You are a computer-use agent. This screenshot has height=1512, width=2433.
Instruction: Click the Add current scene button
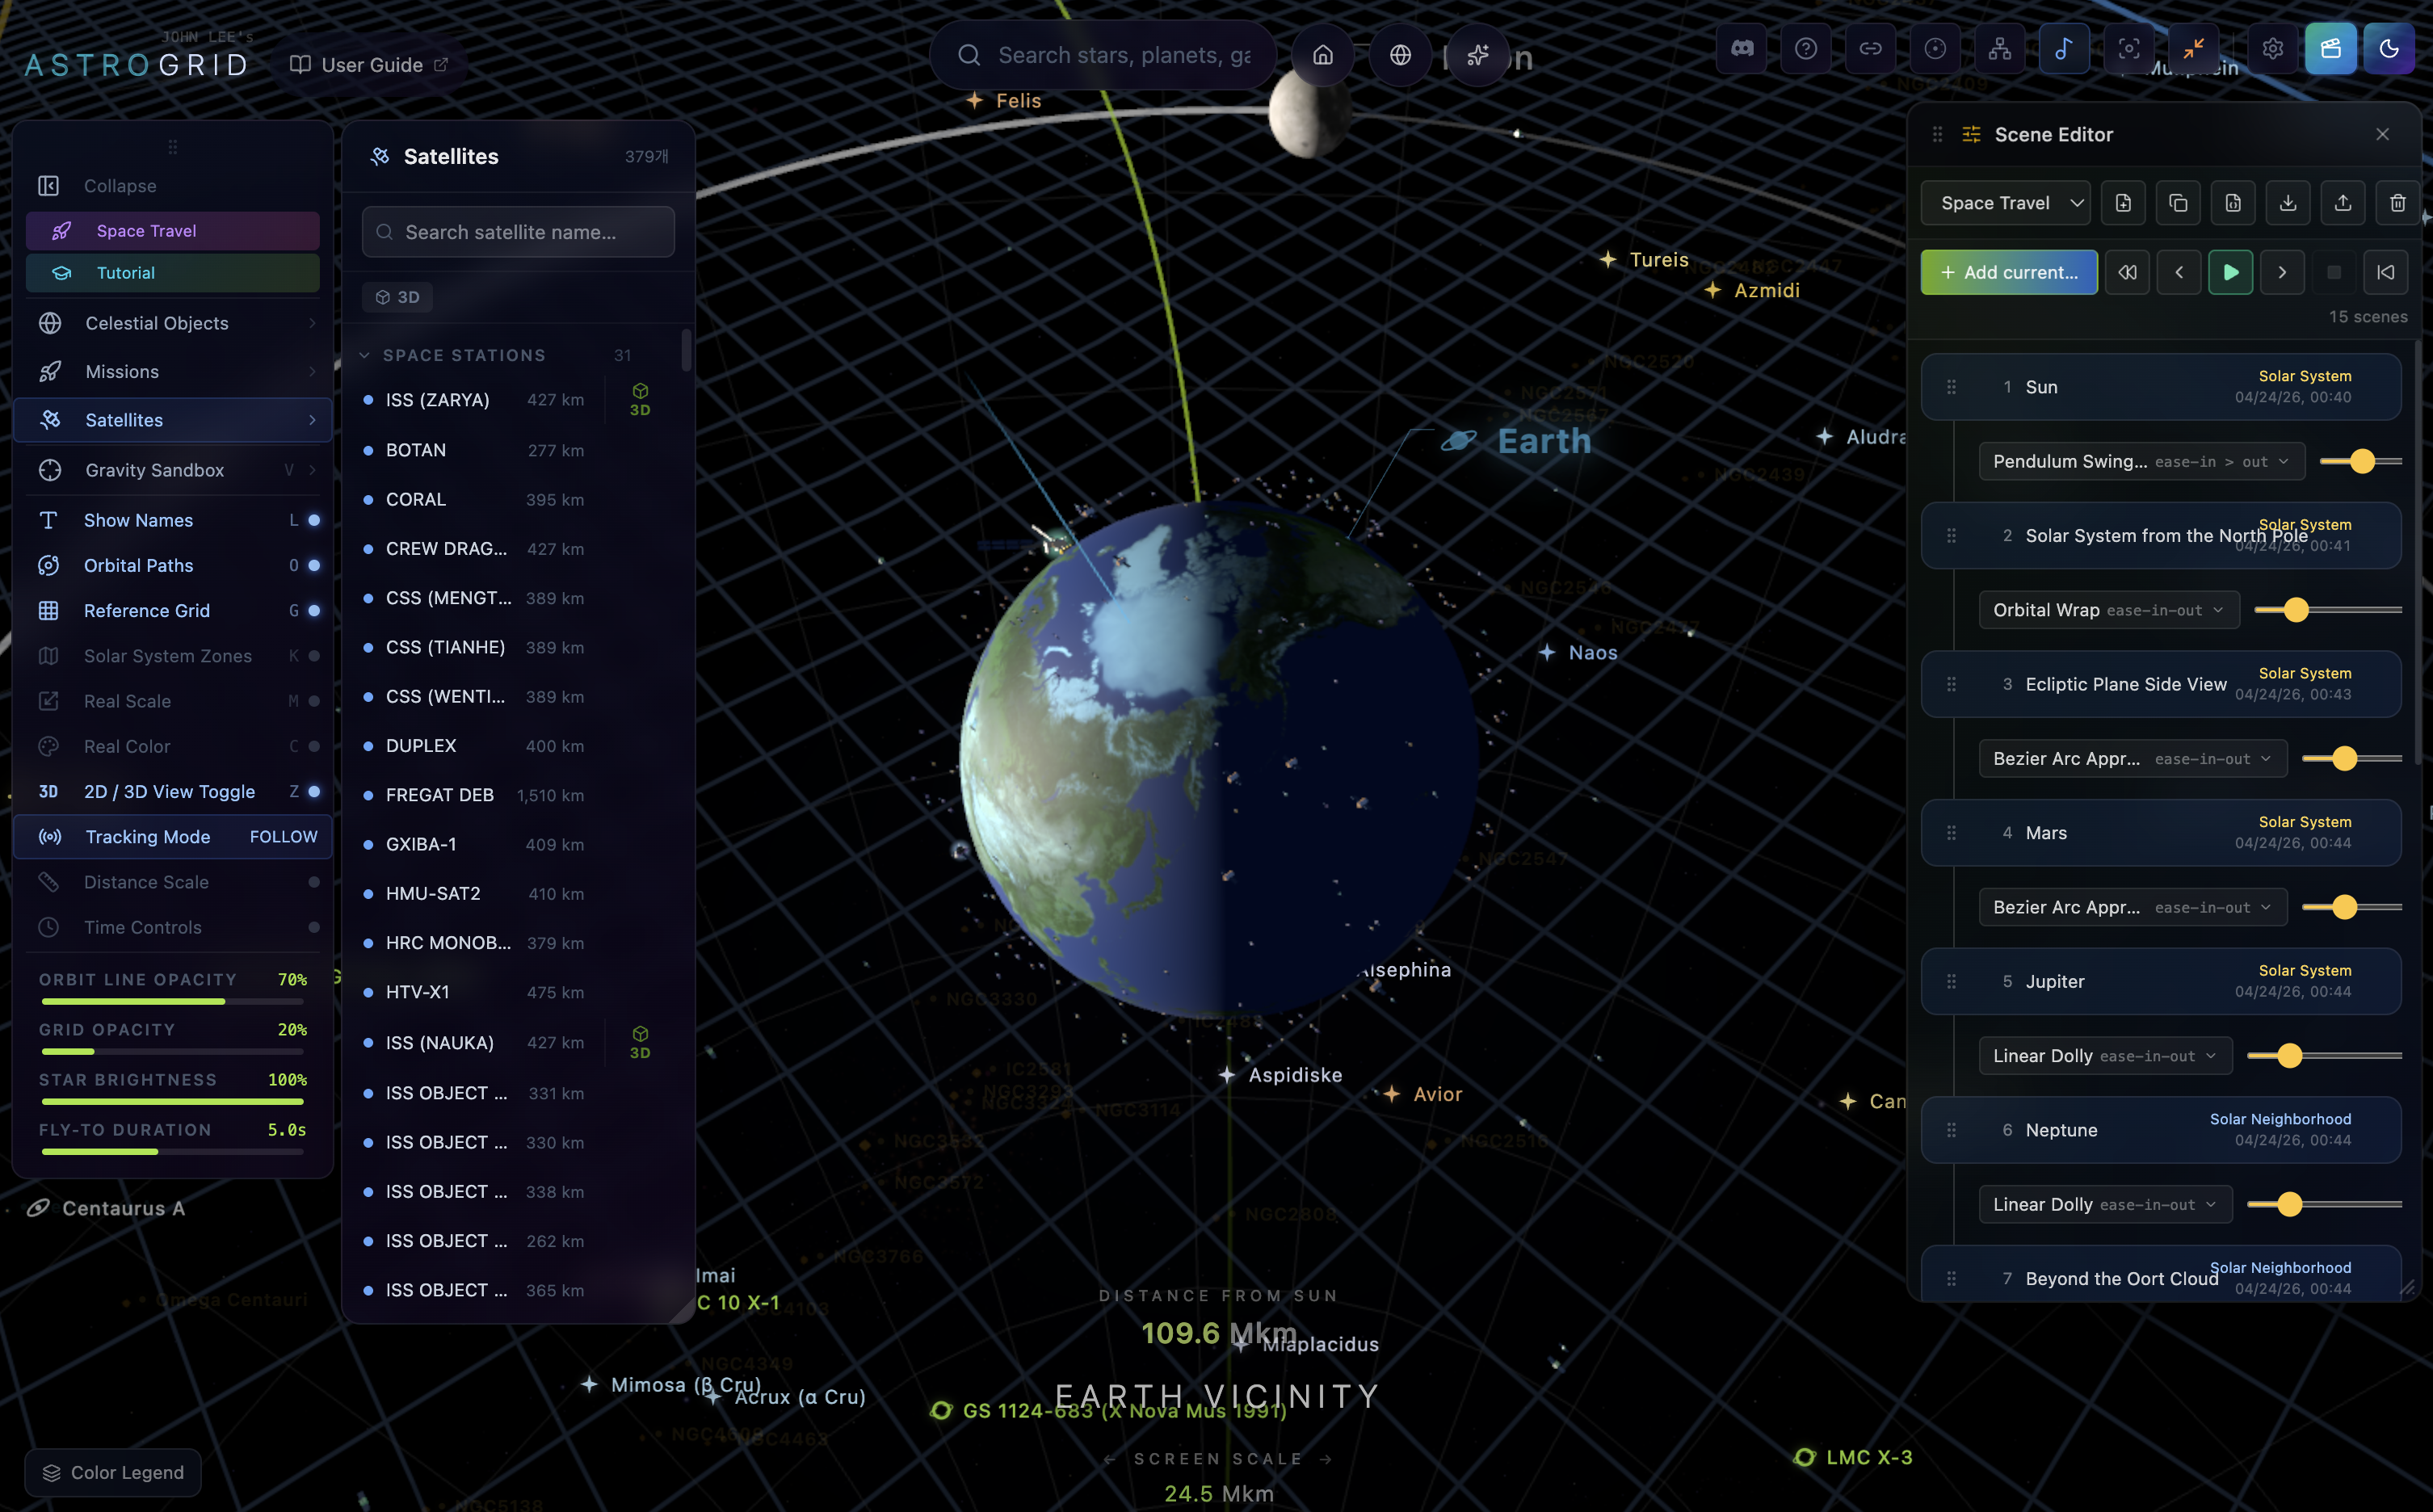click(2008, 272)
